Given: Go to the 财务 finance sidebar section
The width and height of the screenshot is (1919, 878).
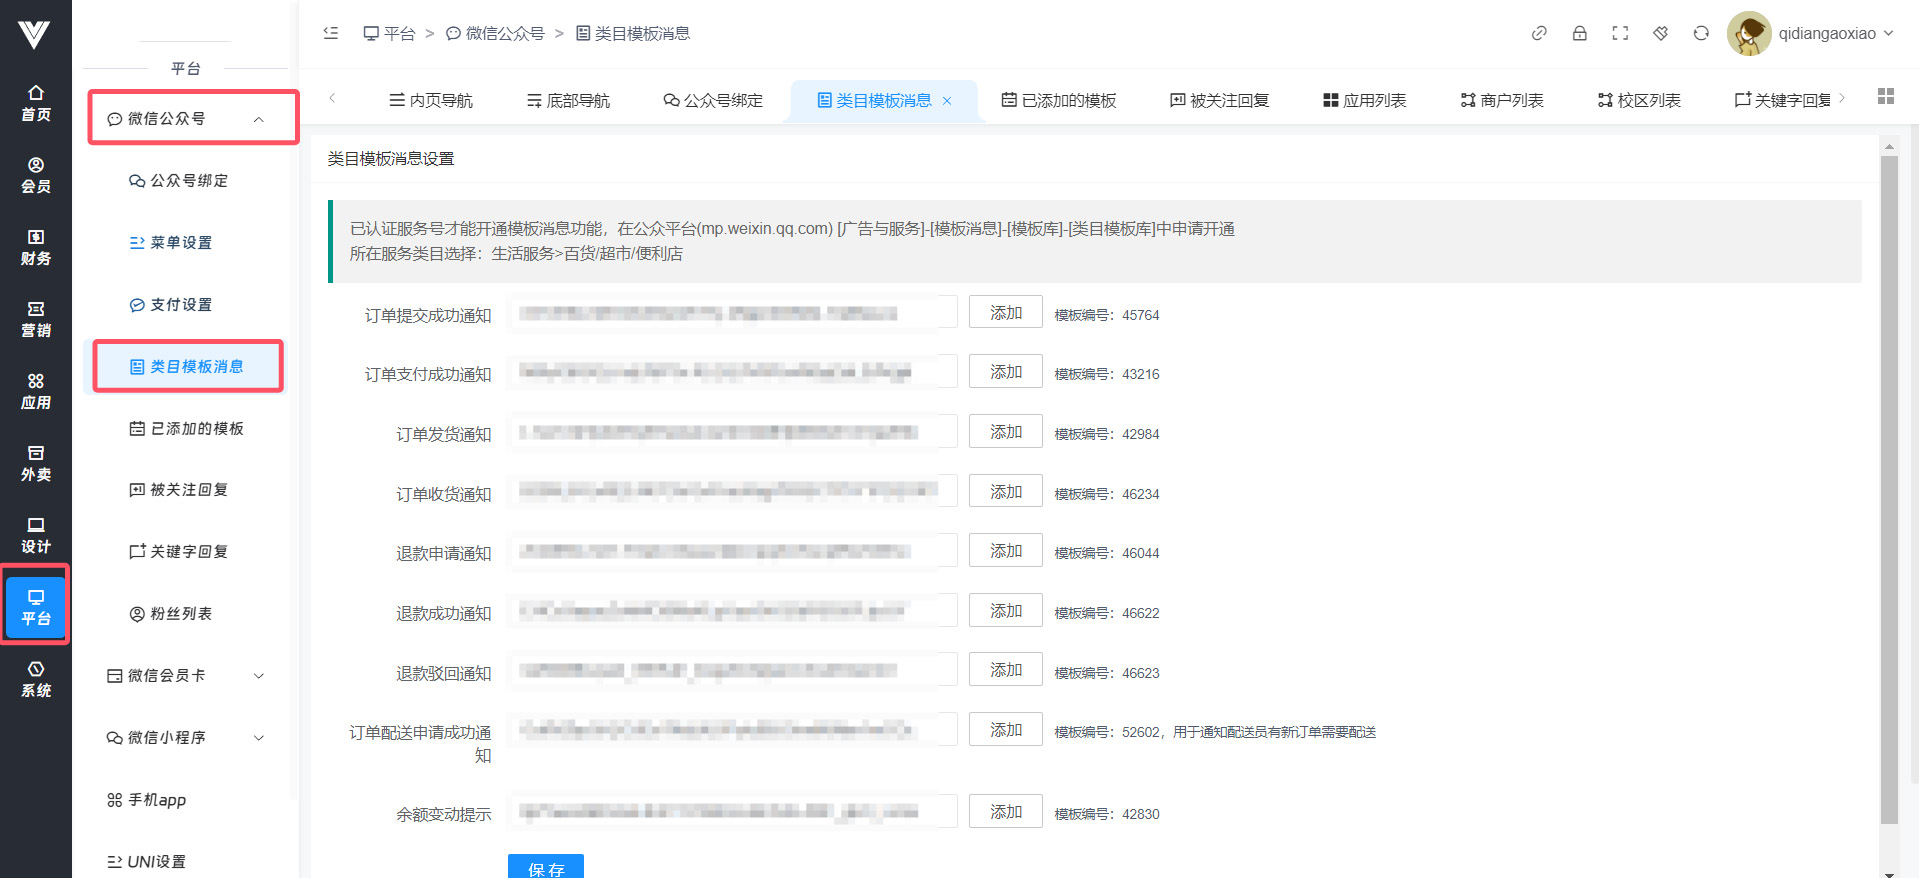Looking at the screenshot, I should coord(36,247).
